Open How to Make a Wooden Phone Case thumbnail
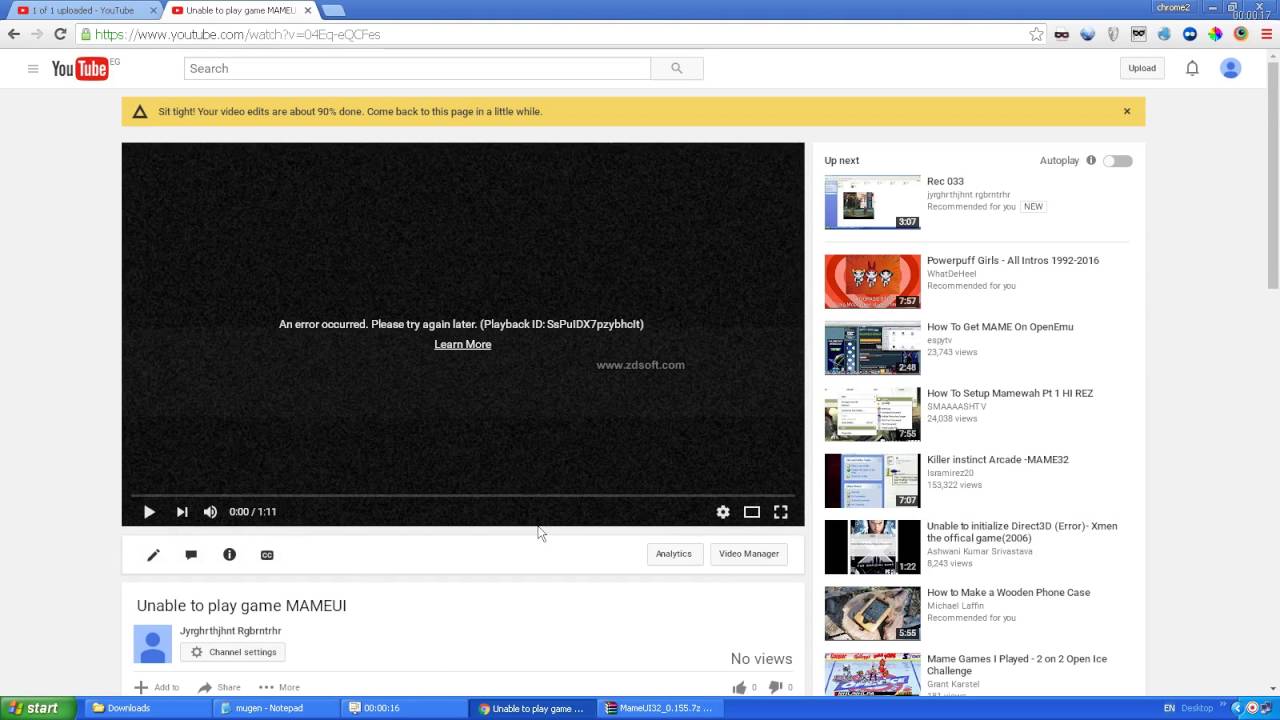 pyautogui.click(x=872, y=614)
